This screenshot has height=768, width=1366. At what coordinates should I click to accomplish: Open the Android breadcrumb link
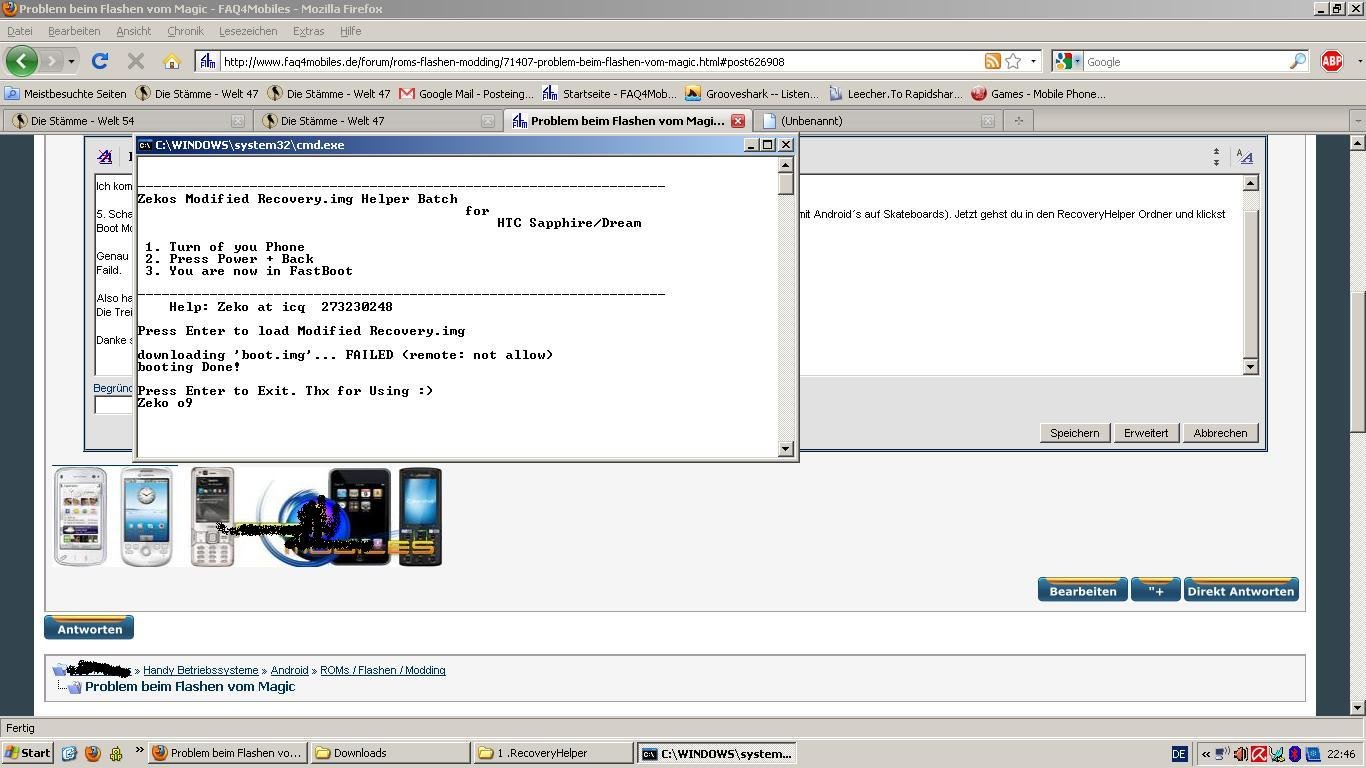(289, 670)
